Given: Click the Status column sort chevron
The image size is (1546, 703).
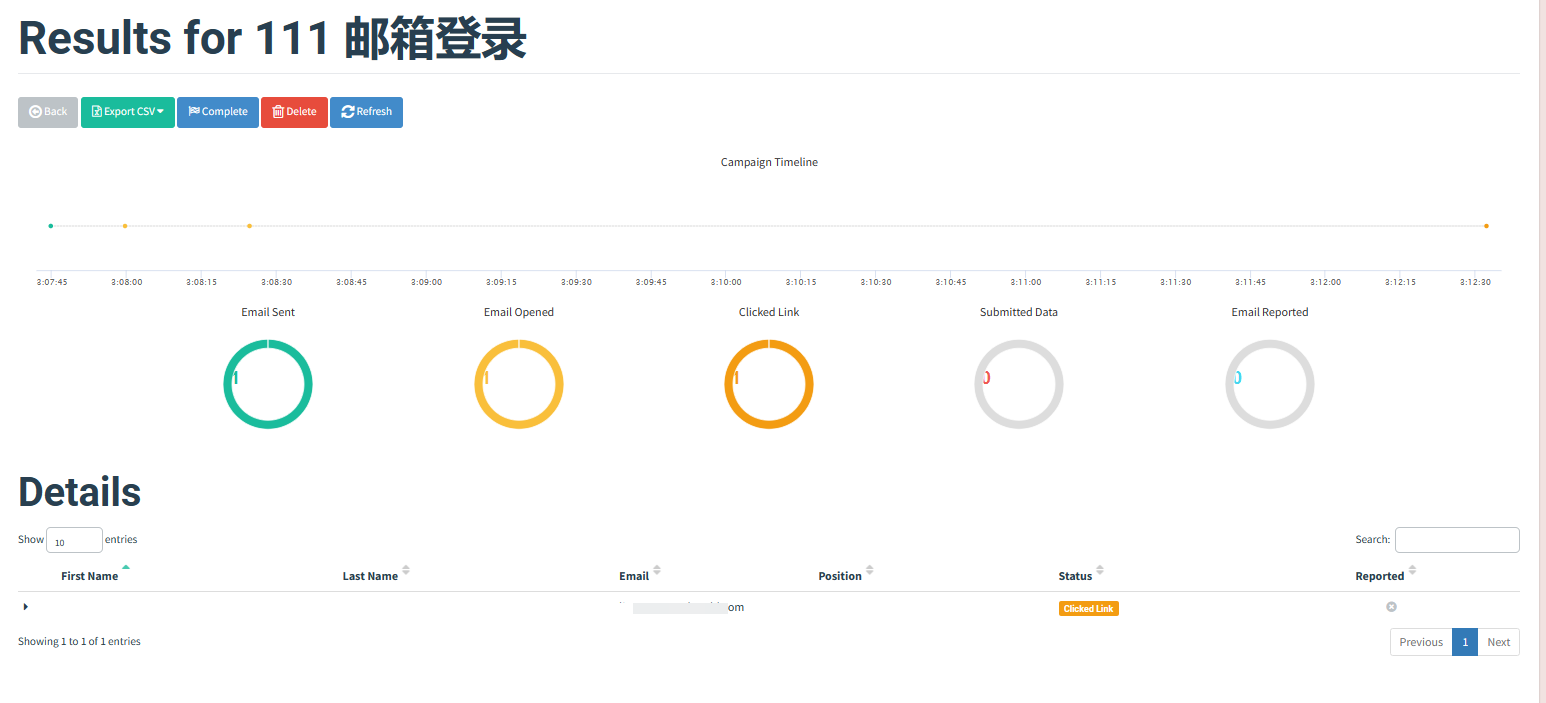Looking at the screenshot, I should pos(1101,572).
